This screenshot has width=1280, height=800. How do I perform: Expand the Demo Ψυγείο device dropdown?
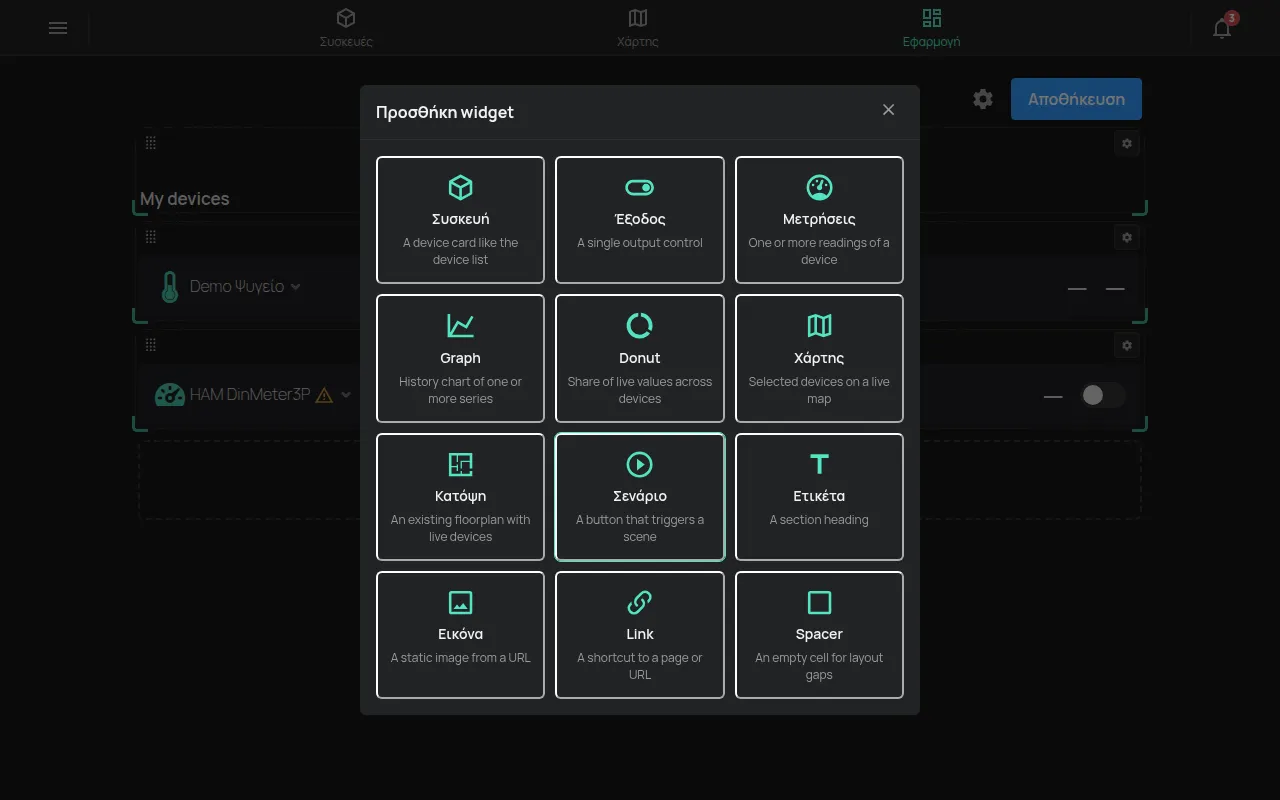pyautogui.click(x=295, y=286)
